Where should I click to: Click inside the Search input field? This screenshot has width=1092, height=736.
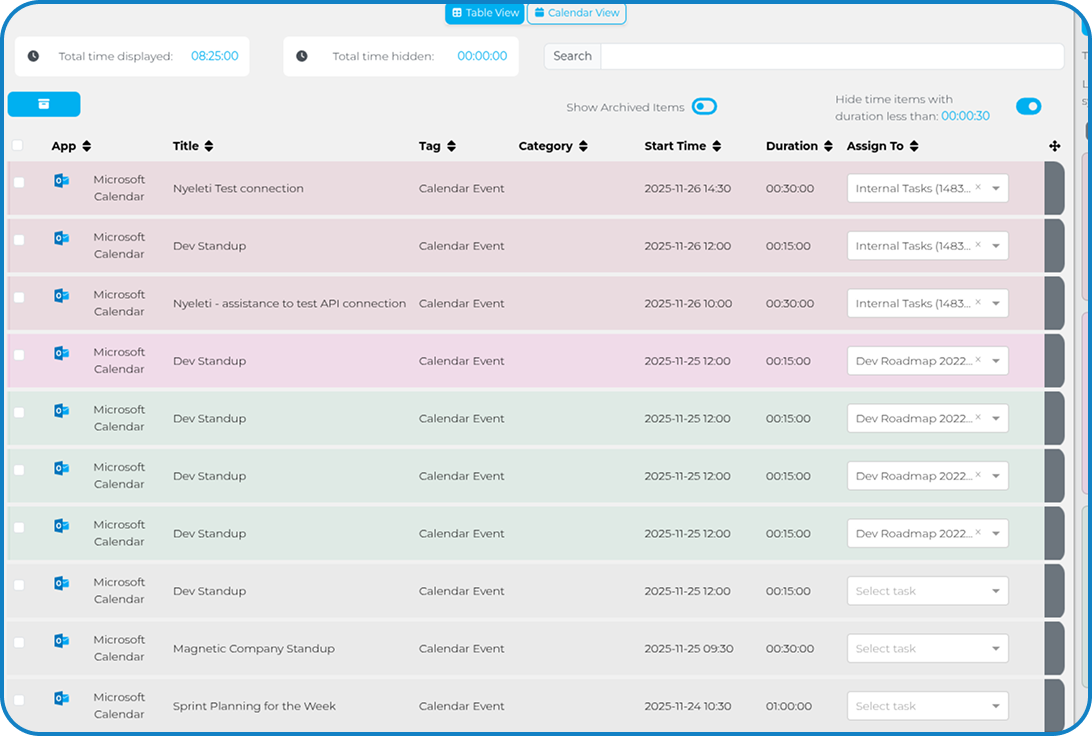click(x=832, y=56)
